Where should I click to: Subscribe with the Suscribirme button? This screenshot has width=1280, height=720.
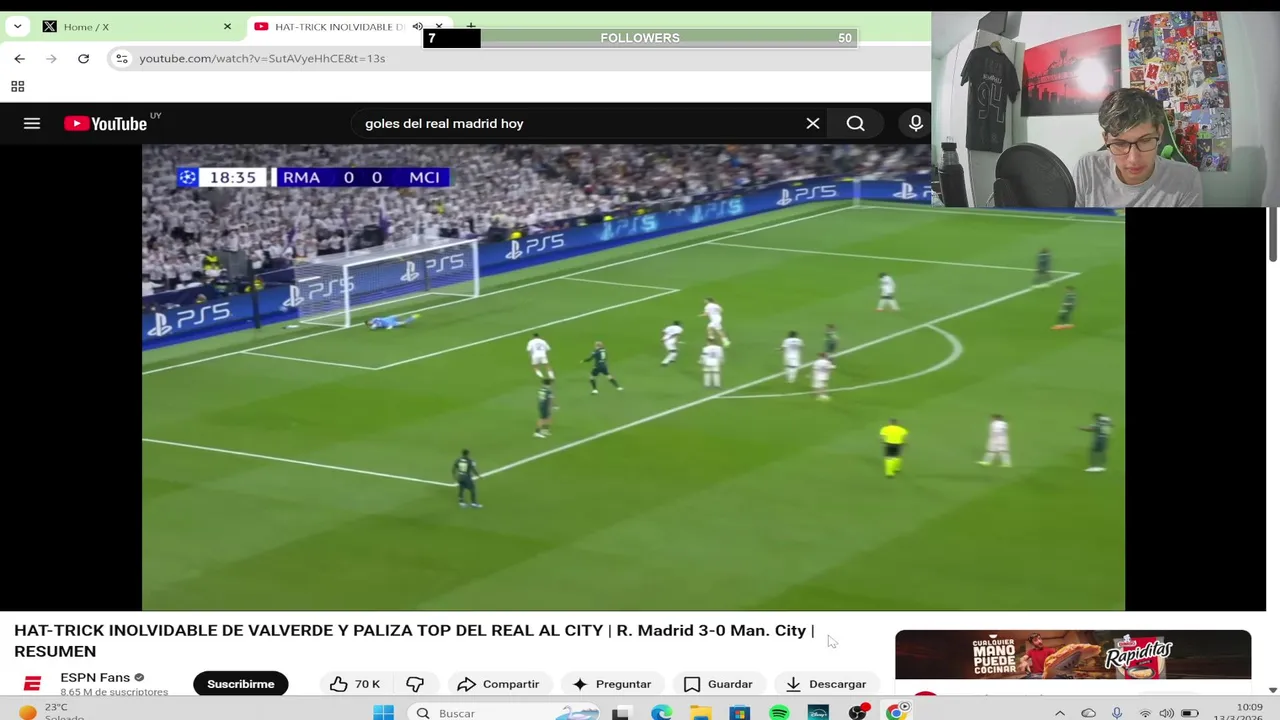241,684
